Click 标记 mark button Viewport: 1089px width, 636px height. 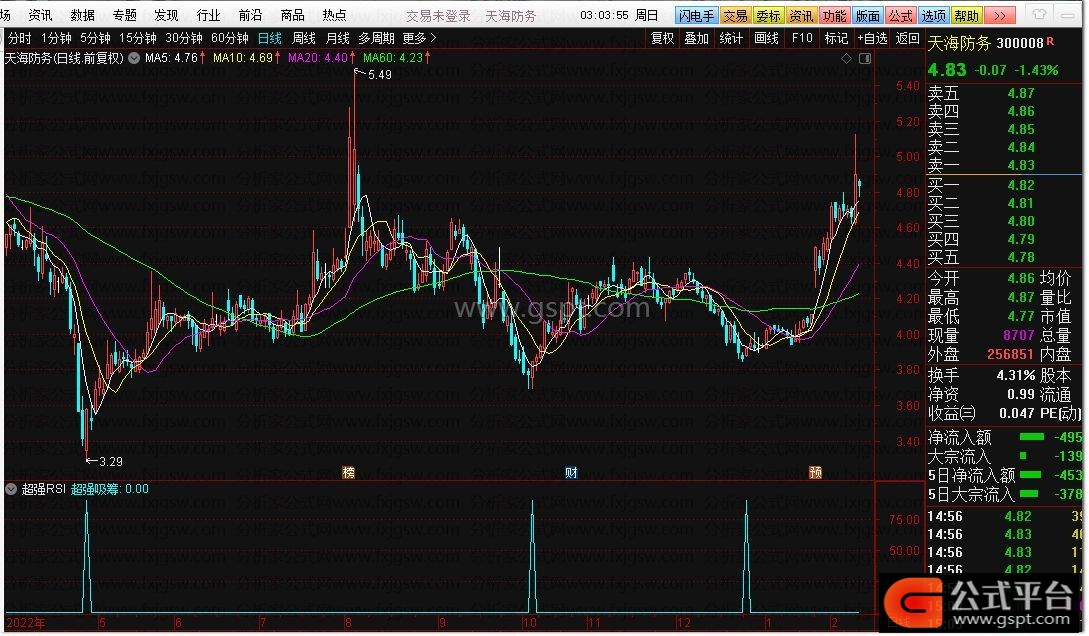[x=836, y=38]
